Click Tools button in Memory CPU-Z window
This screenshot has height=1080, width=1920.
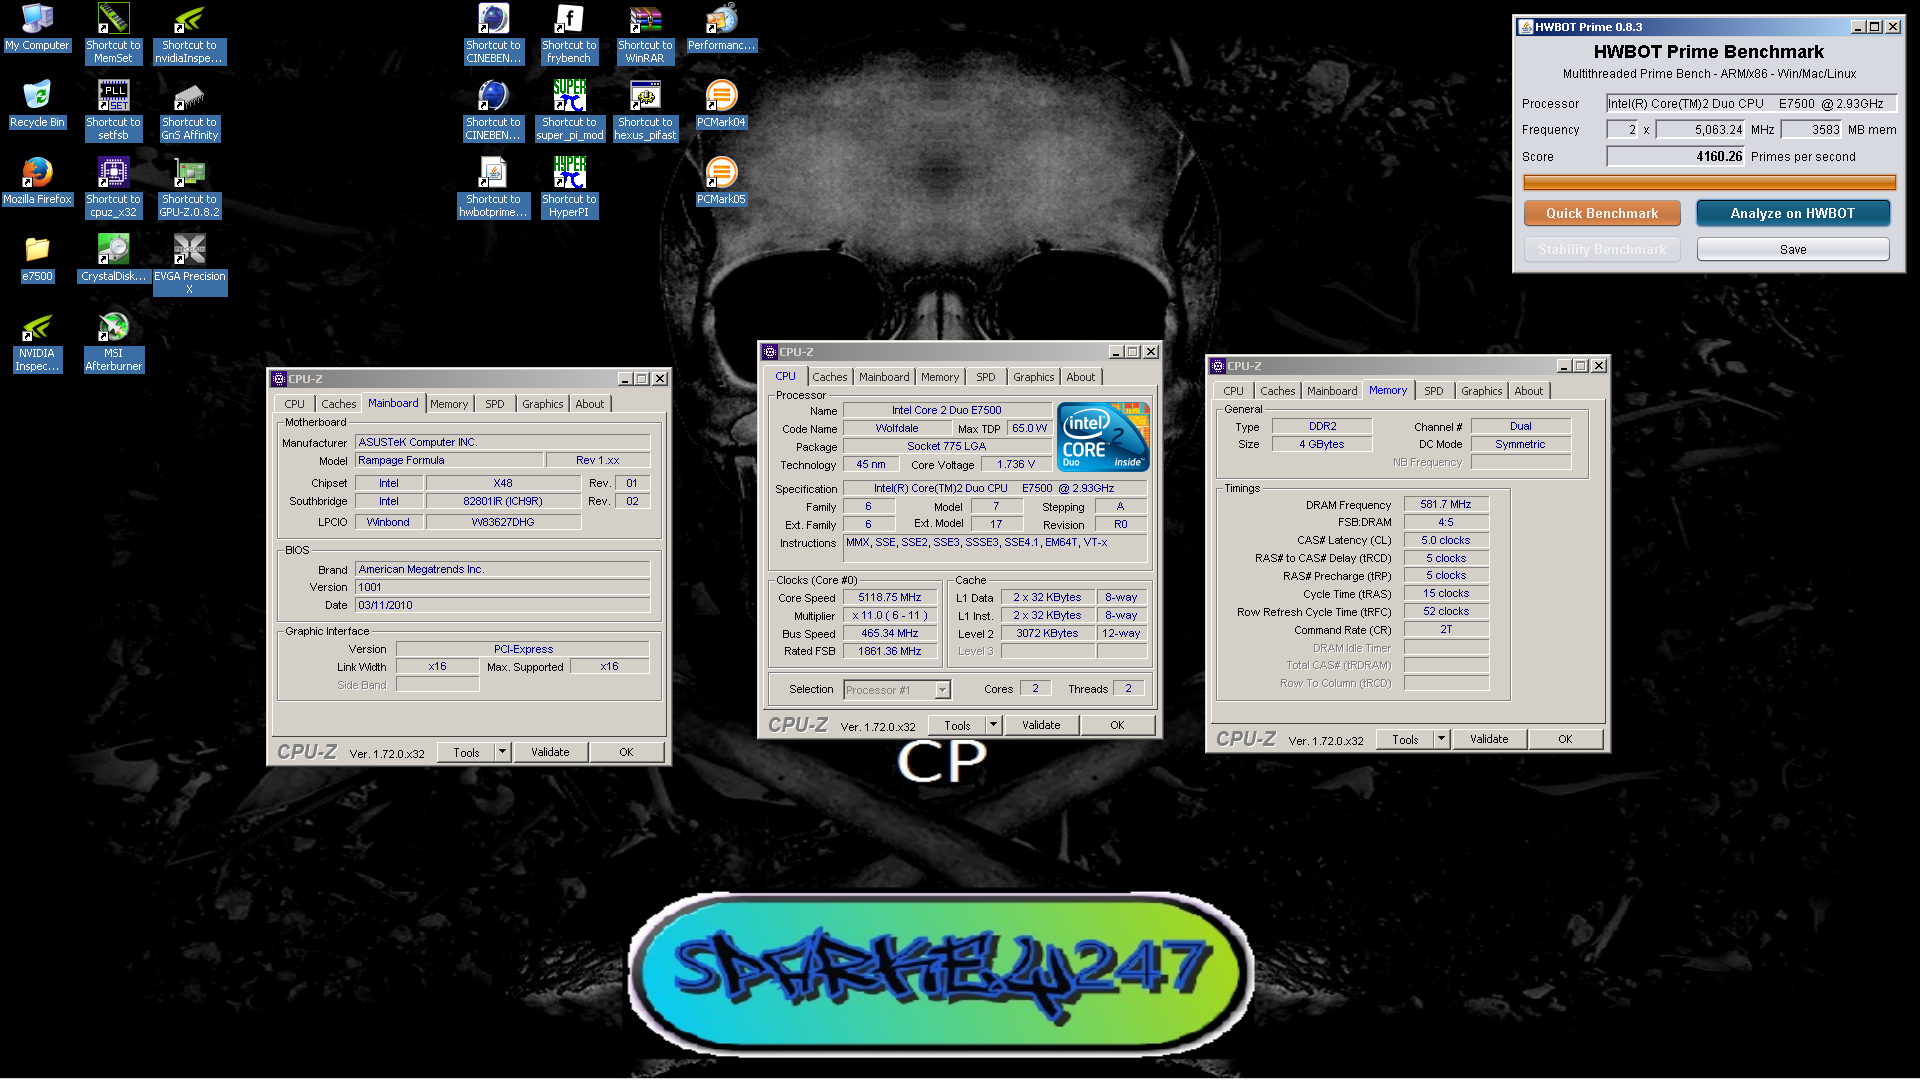click(1405, 739)
